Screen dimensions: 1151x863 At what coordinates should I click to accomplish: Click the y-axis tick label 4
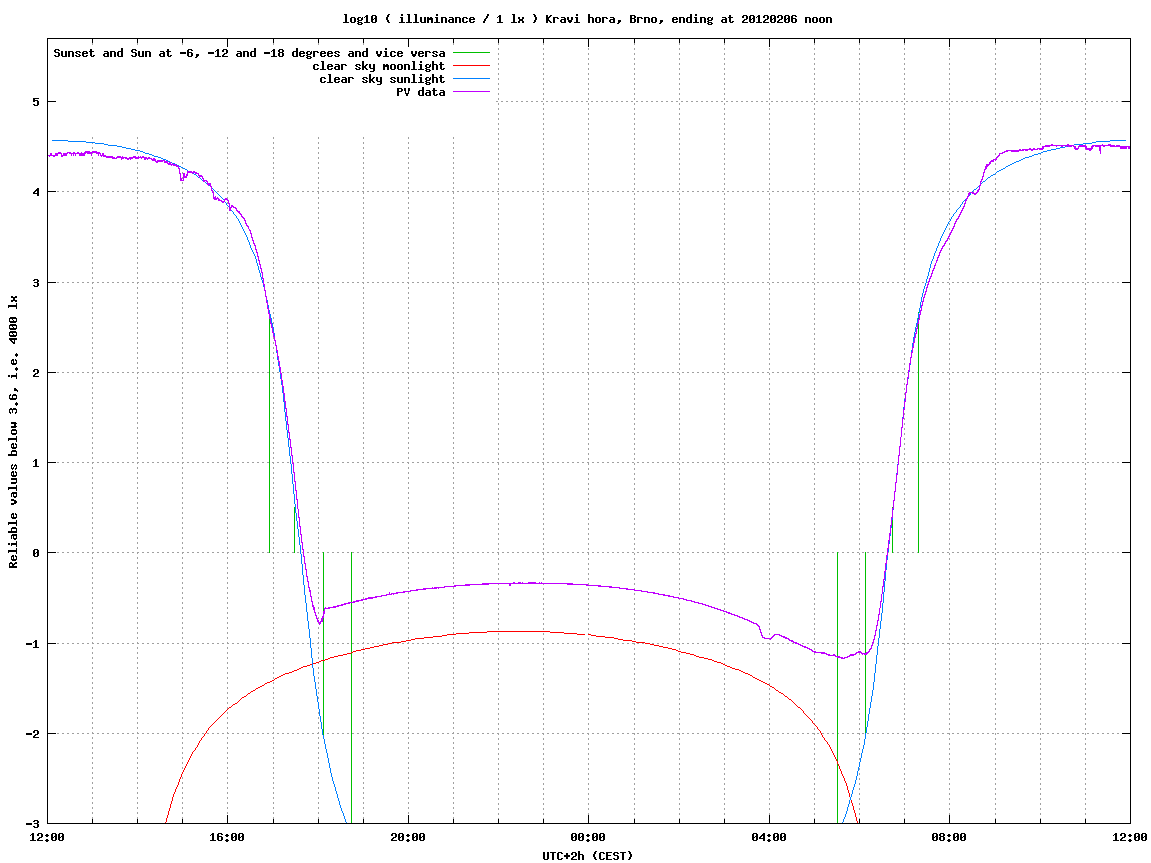click(x=35, y=192)
